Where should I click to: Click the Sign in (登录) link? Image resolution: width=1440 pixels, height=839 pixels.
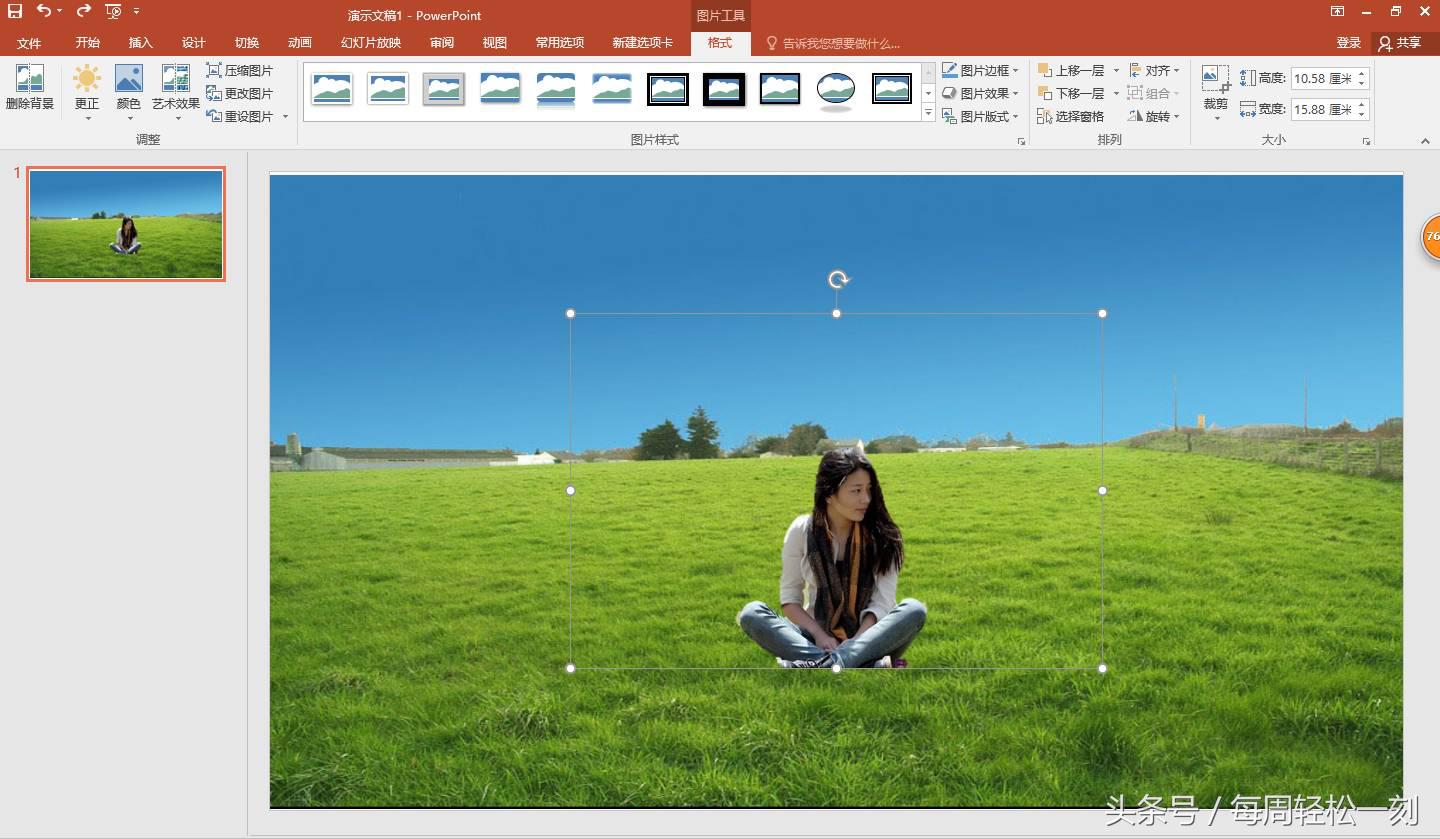[x=1348, y=43]
